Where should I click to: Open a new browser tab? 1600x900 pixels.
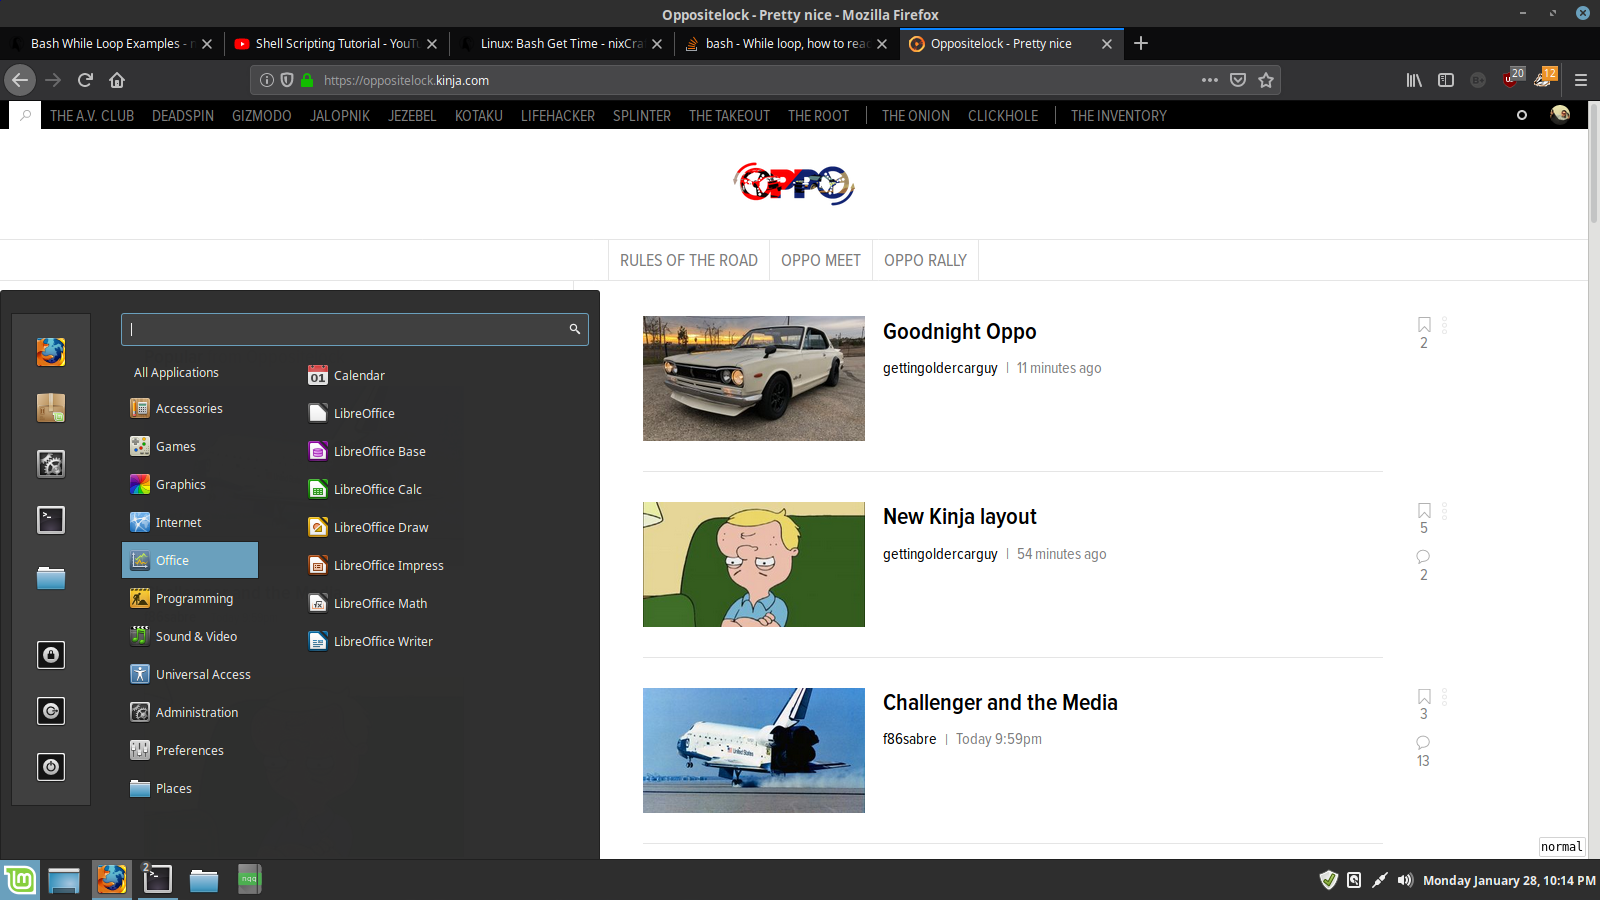(x=1141, y=43)
